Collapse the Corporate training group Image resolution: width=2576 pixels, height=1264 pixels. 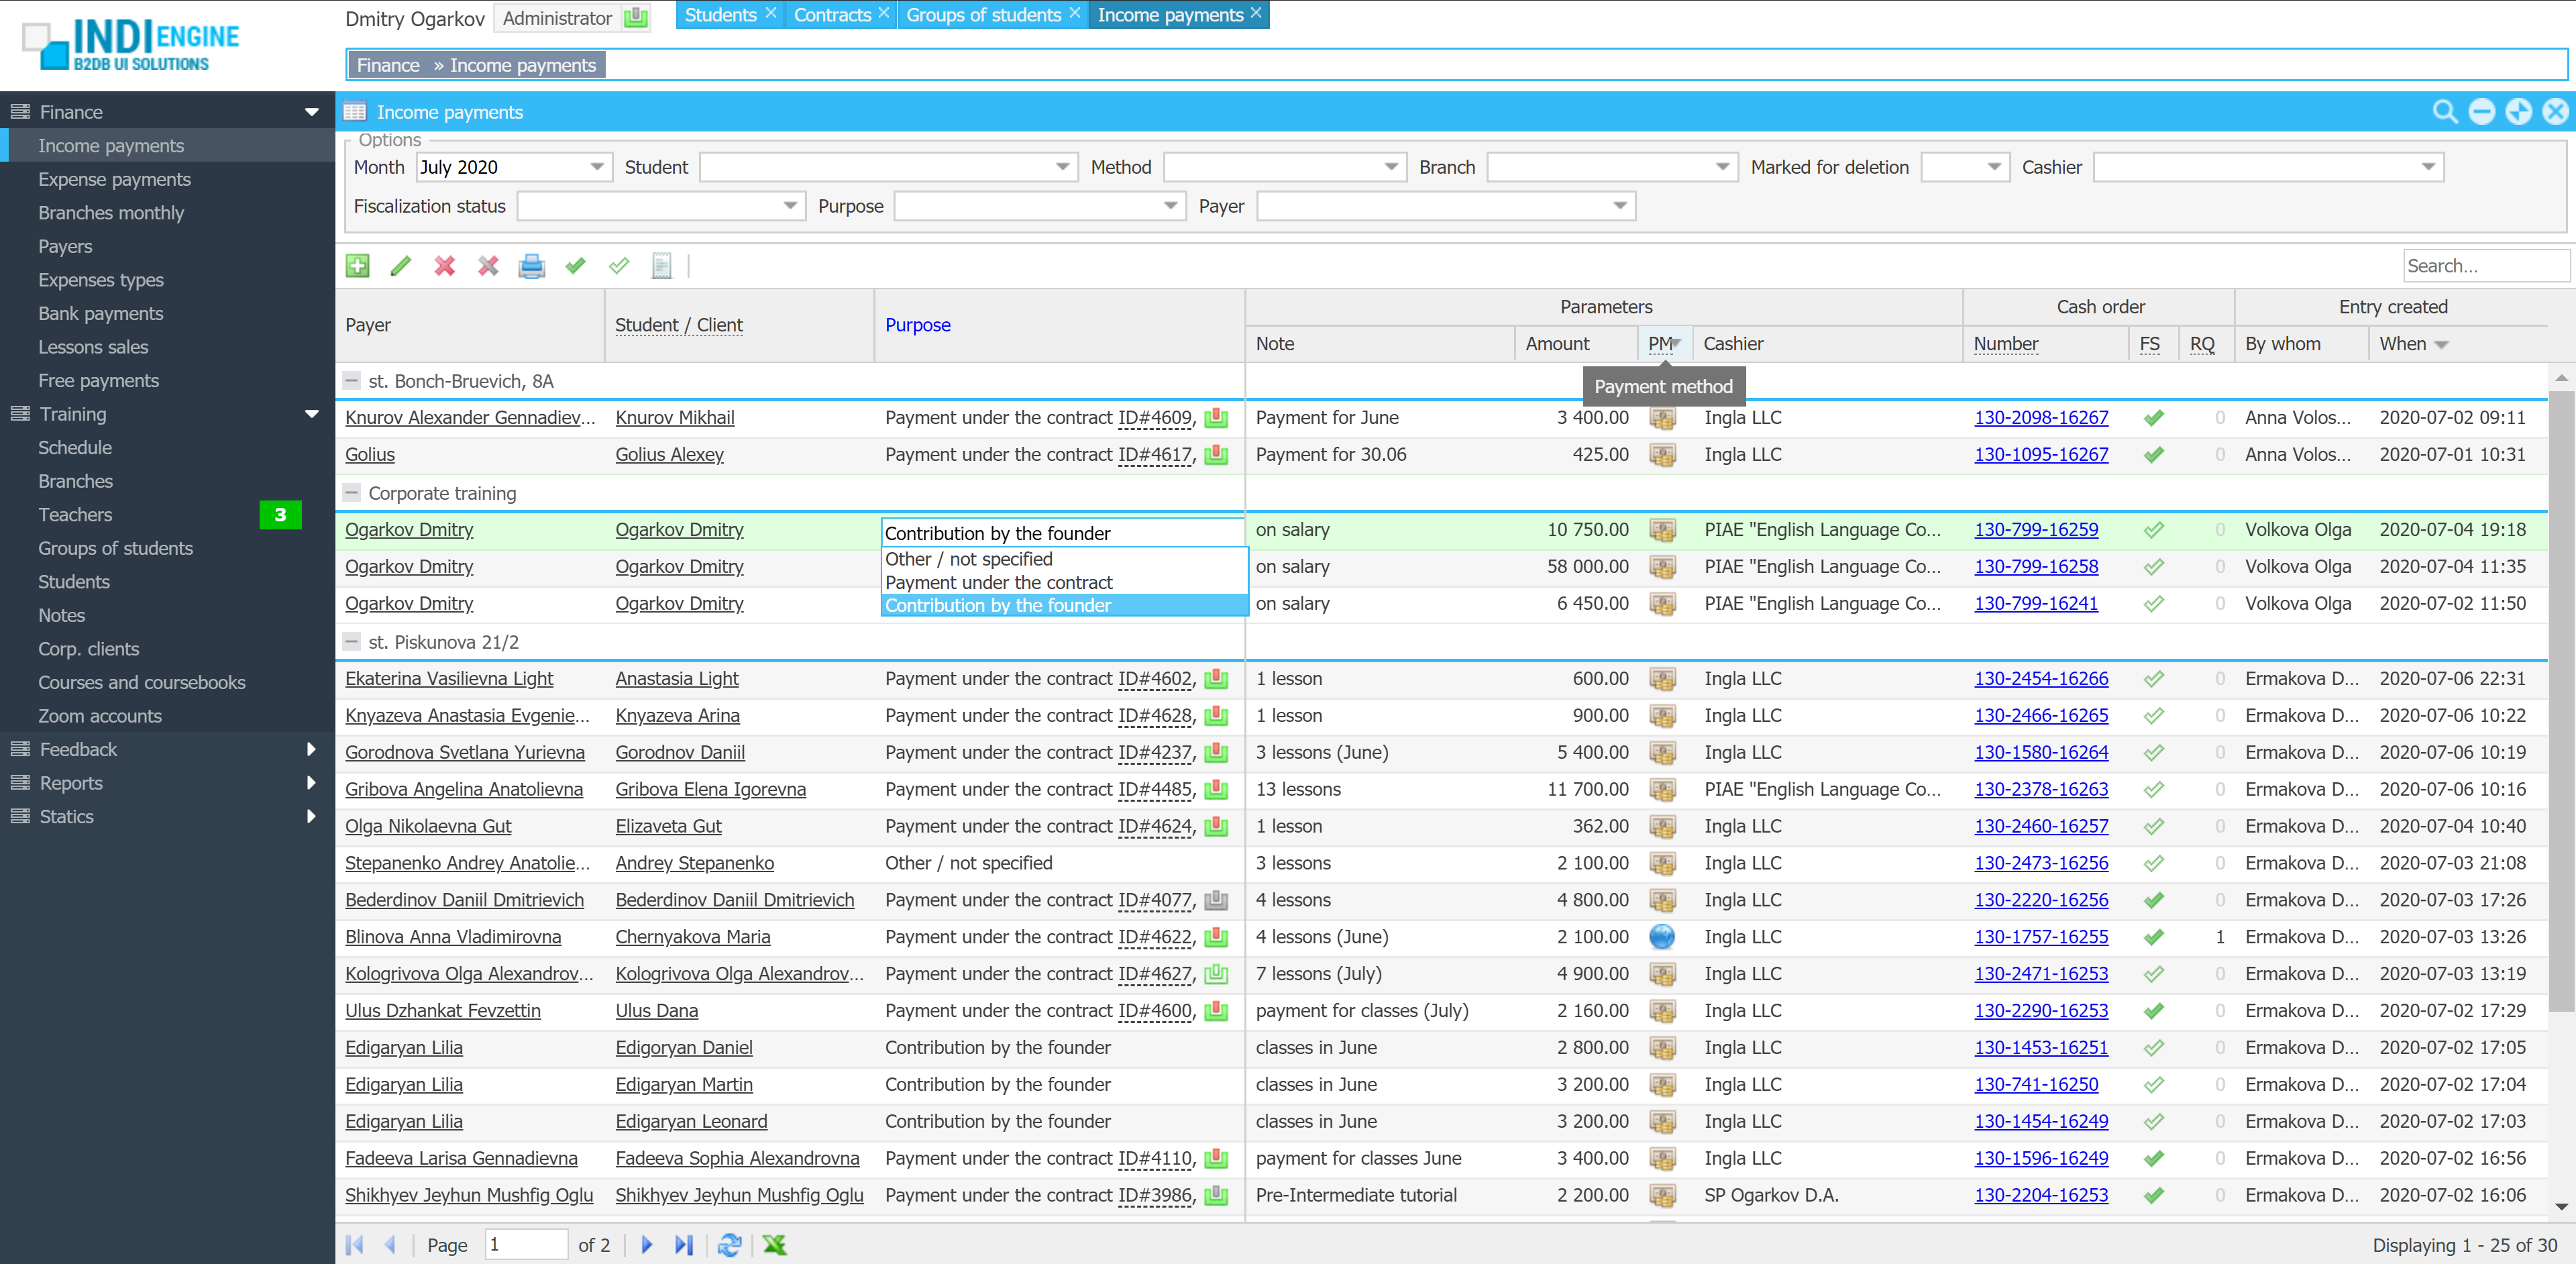pyautogui.click(x=352, y=493)
